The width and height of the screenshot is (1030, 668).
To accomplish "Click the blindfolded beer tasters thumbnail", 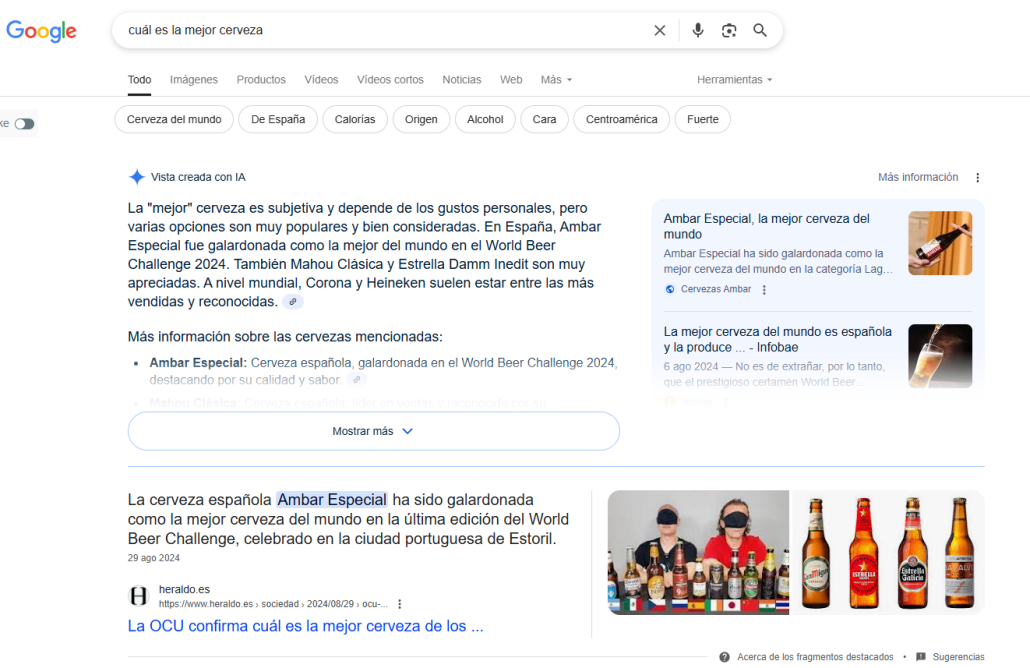I will (697, 552).
